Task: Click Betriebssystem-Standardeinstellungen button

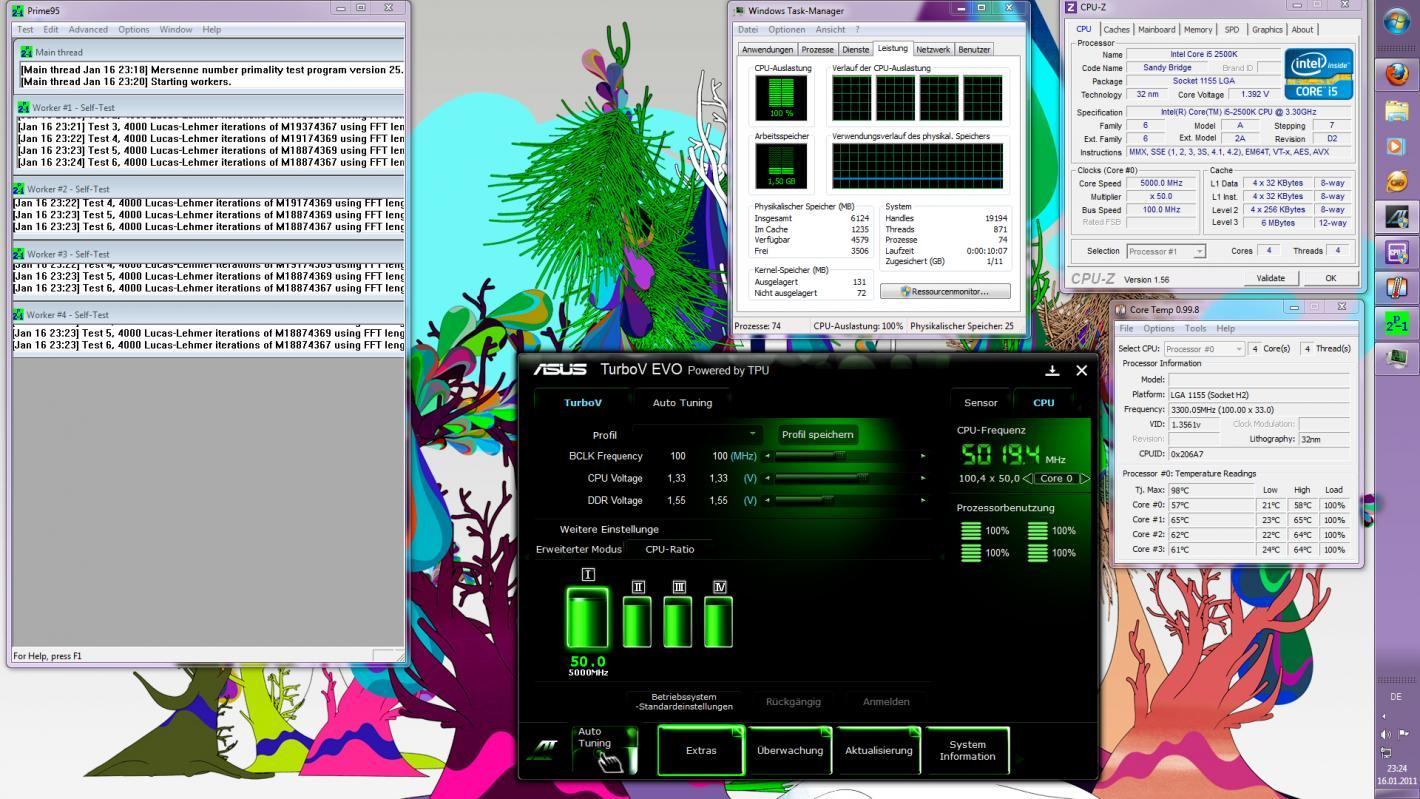Action: 683,702
